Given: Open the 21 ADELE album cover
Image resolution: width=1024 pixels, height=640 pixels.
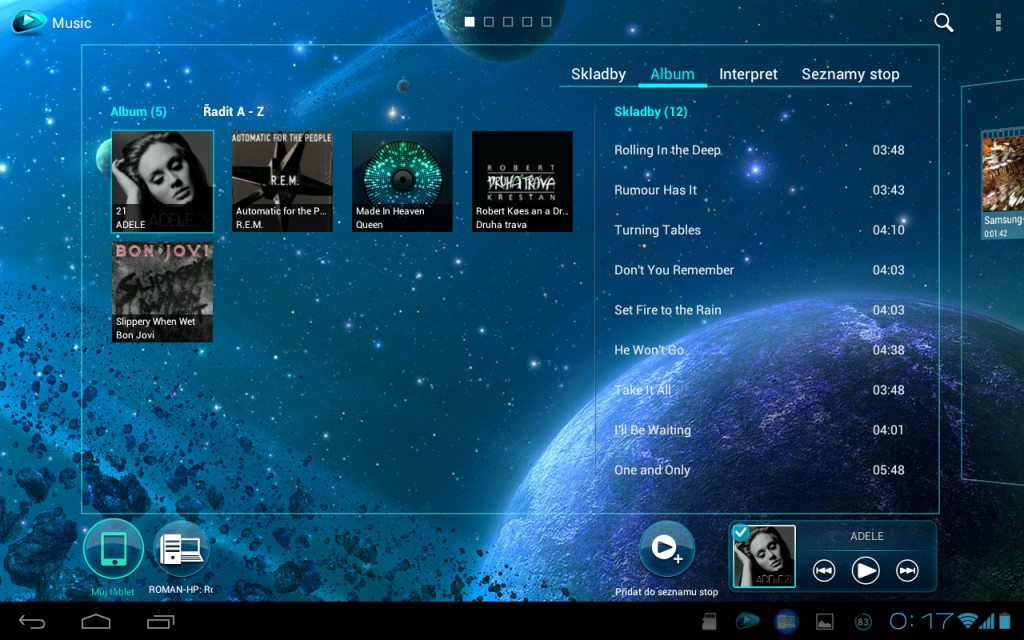Looking at the screenshot, I should click(163, 182).
